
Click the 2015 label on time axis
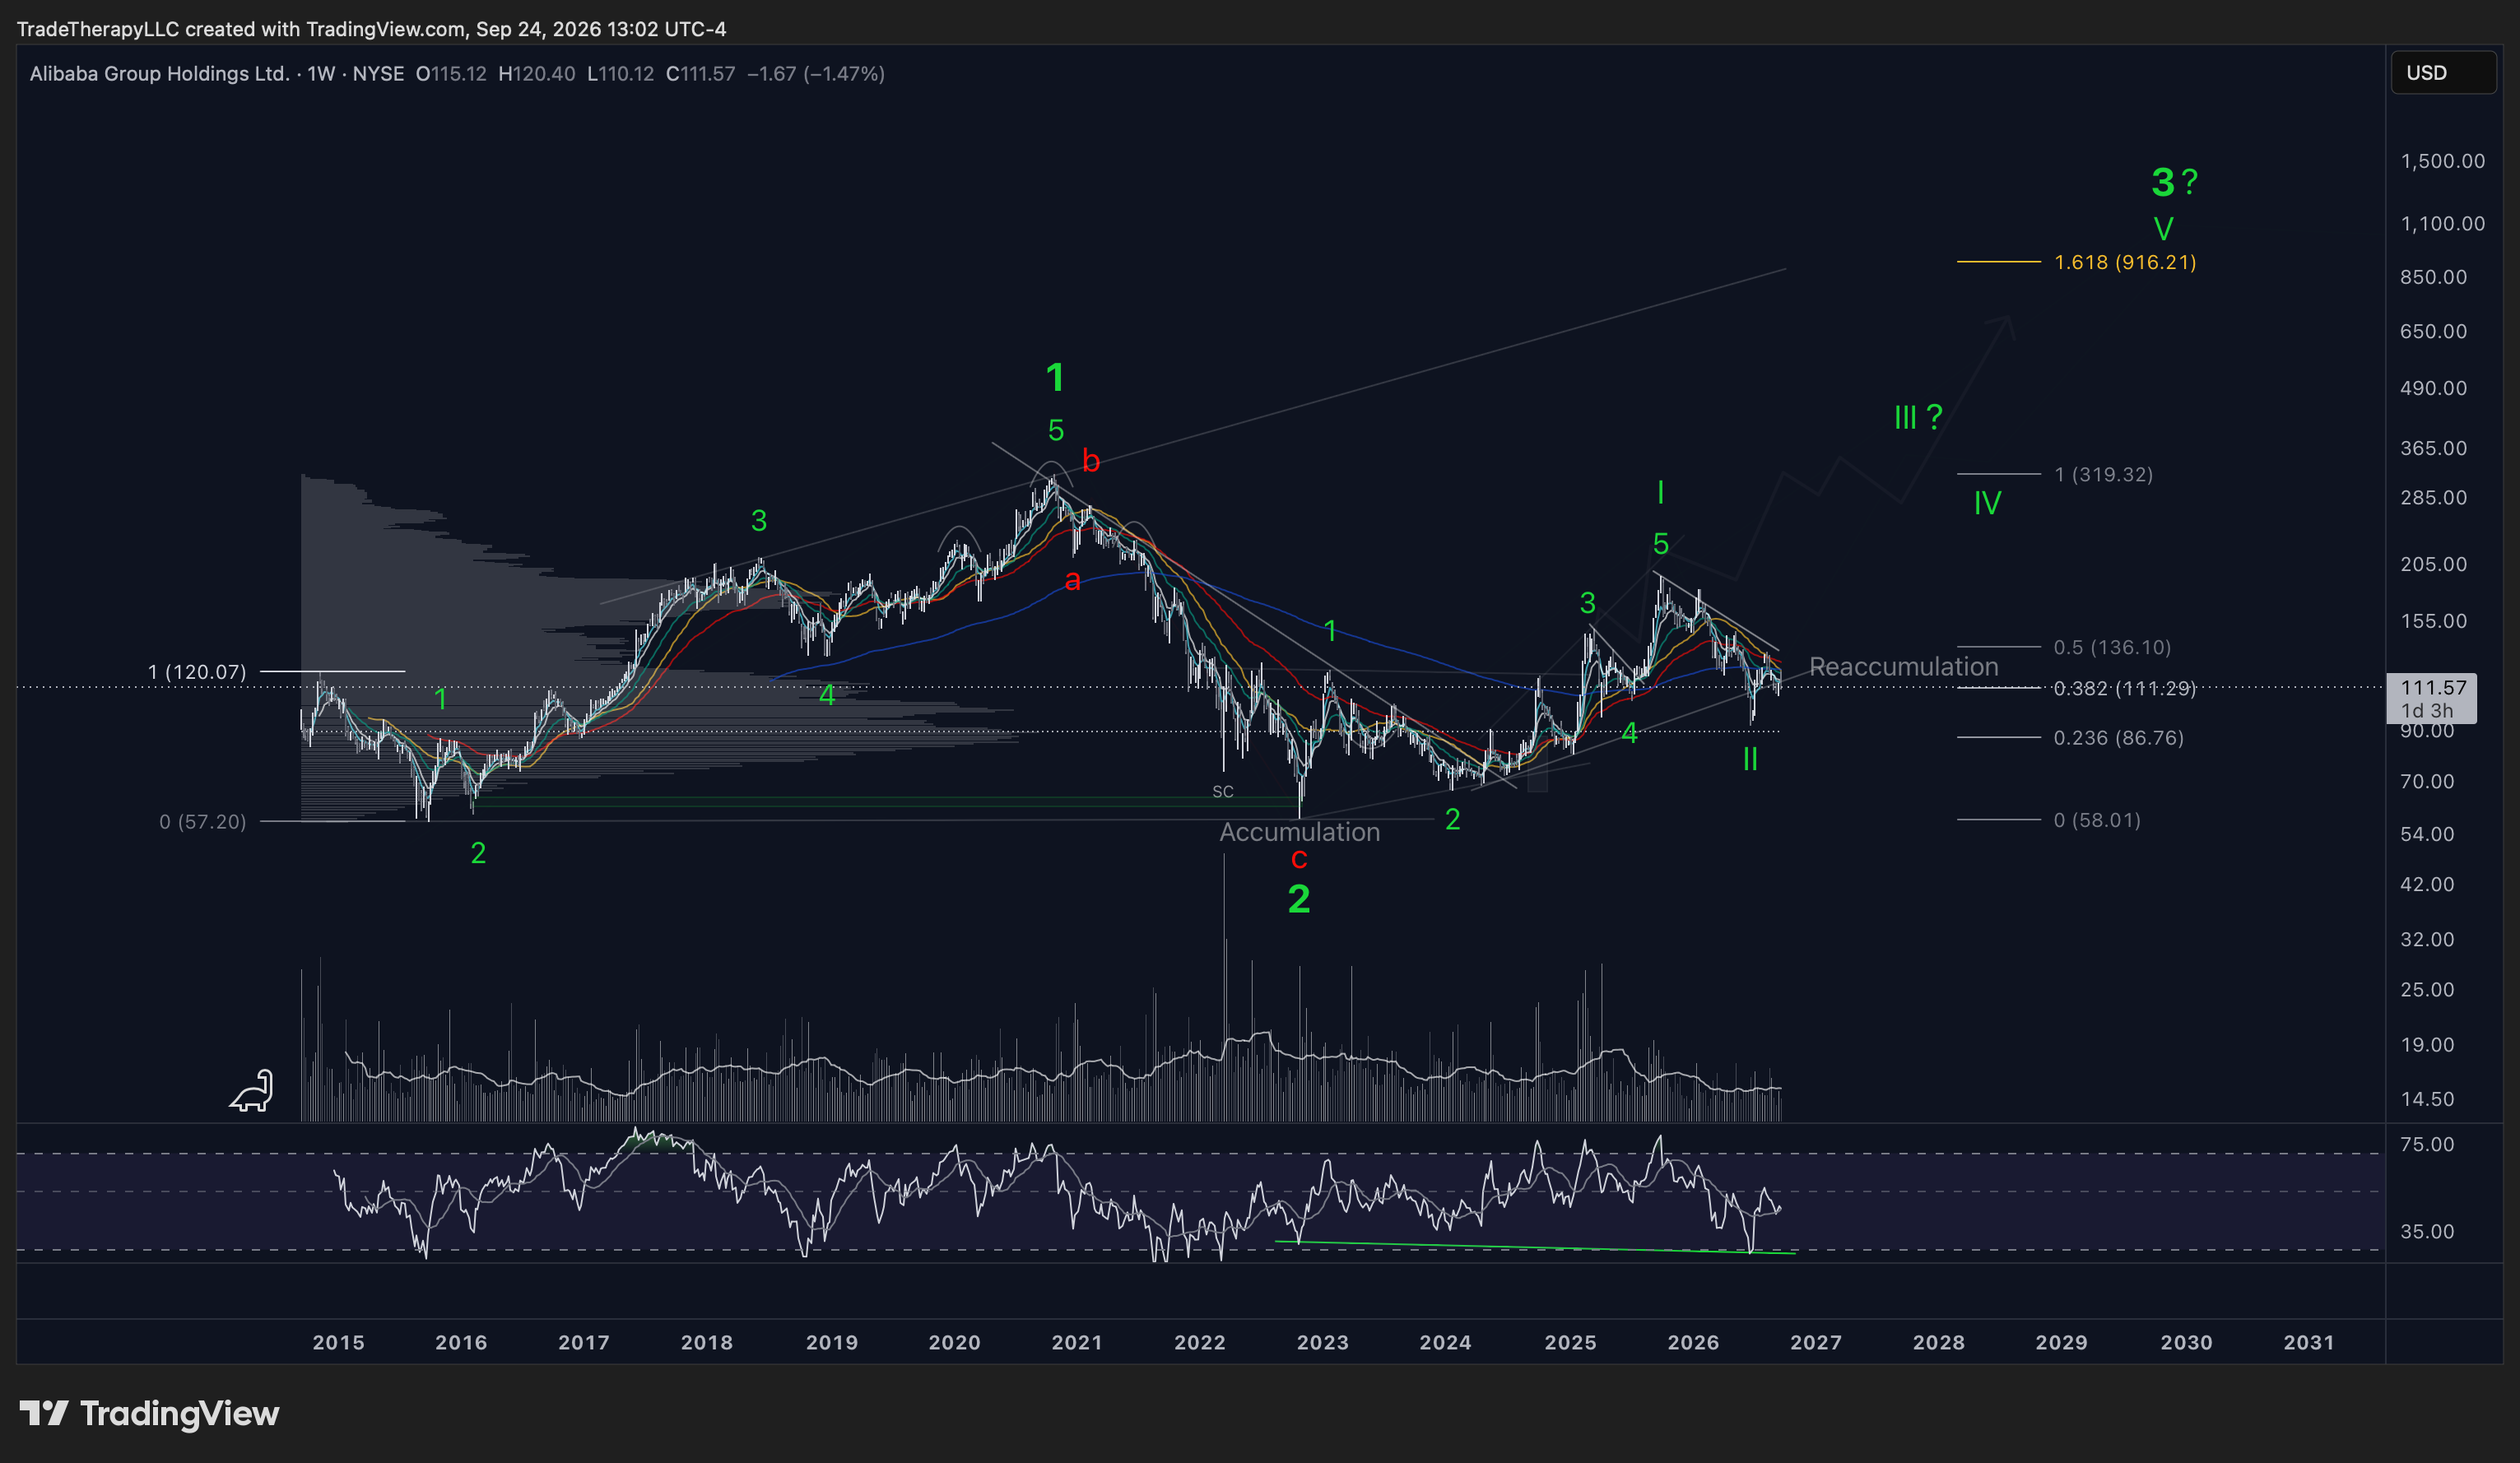click(339, 1343)
